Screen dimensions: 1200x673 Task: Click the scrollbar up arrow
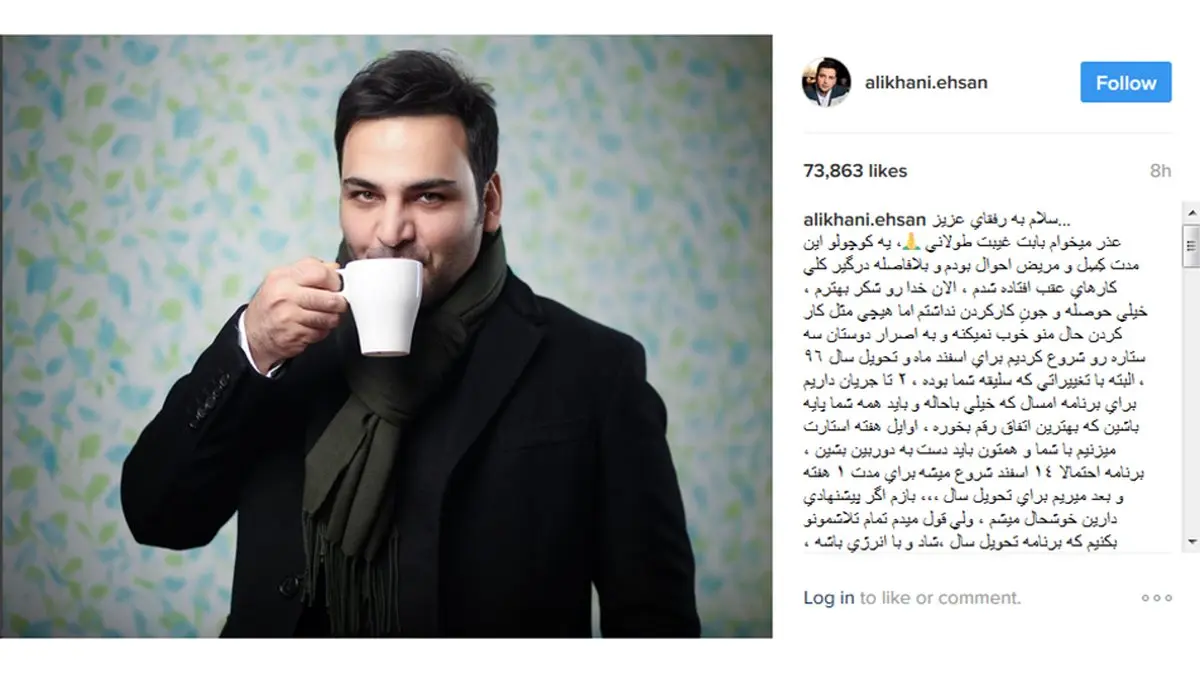1190,212
